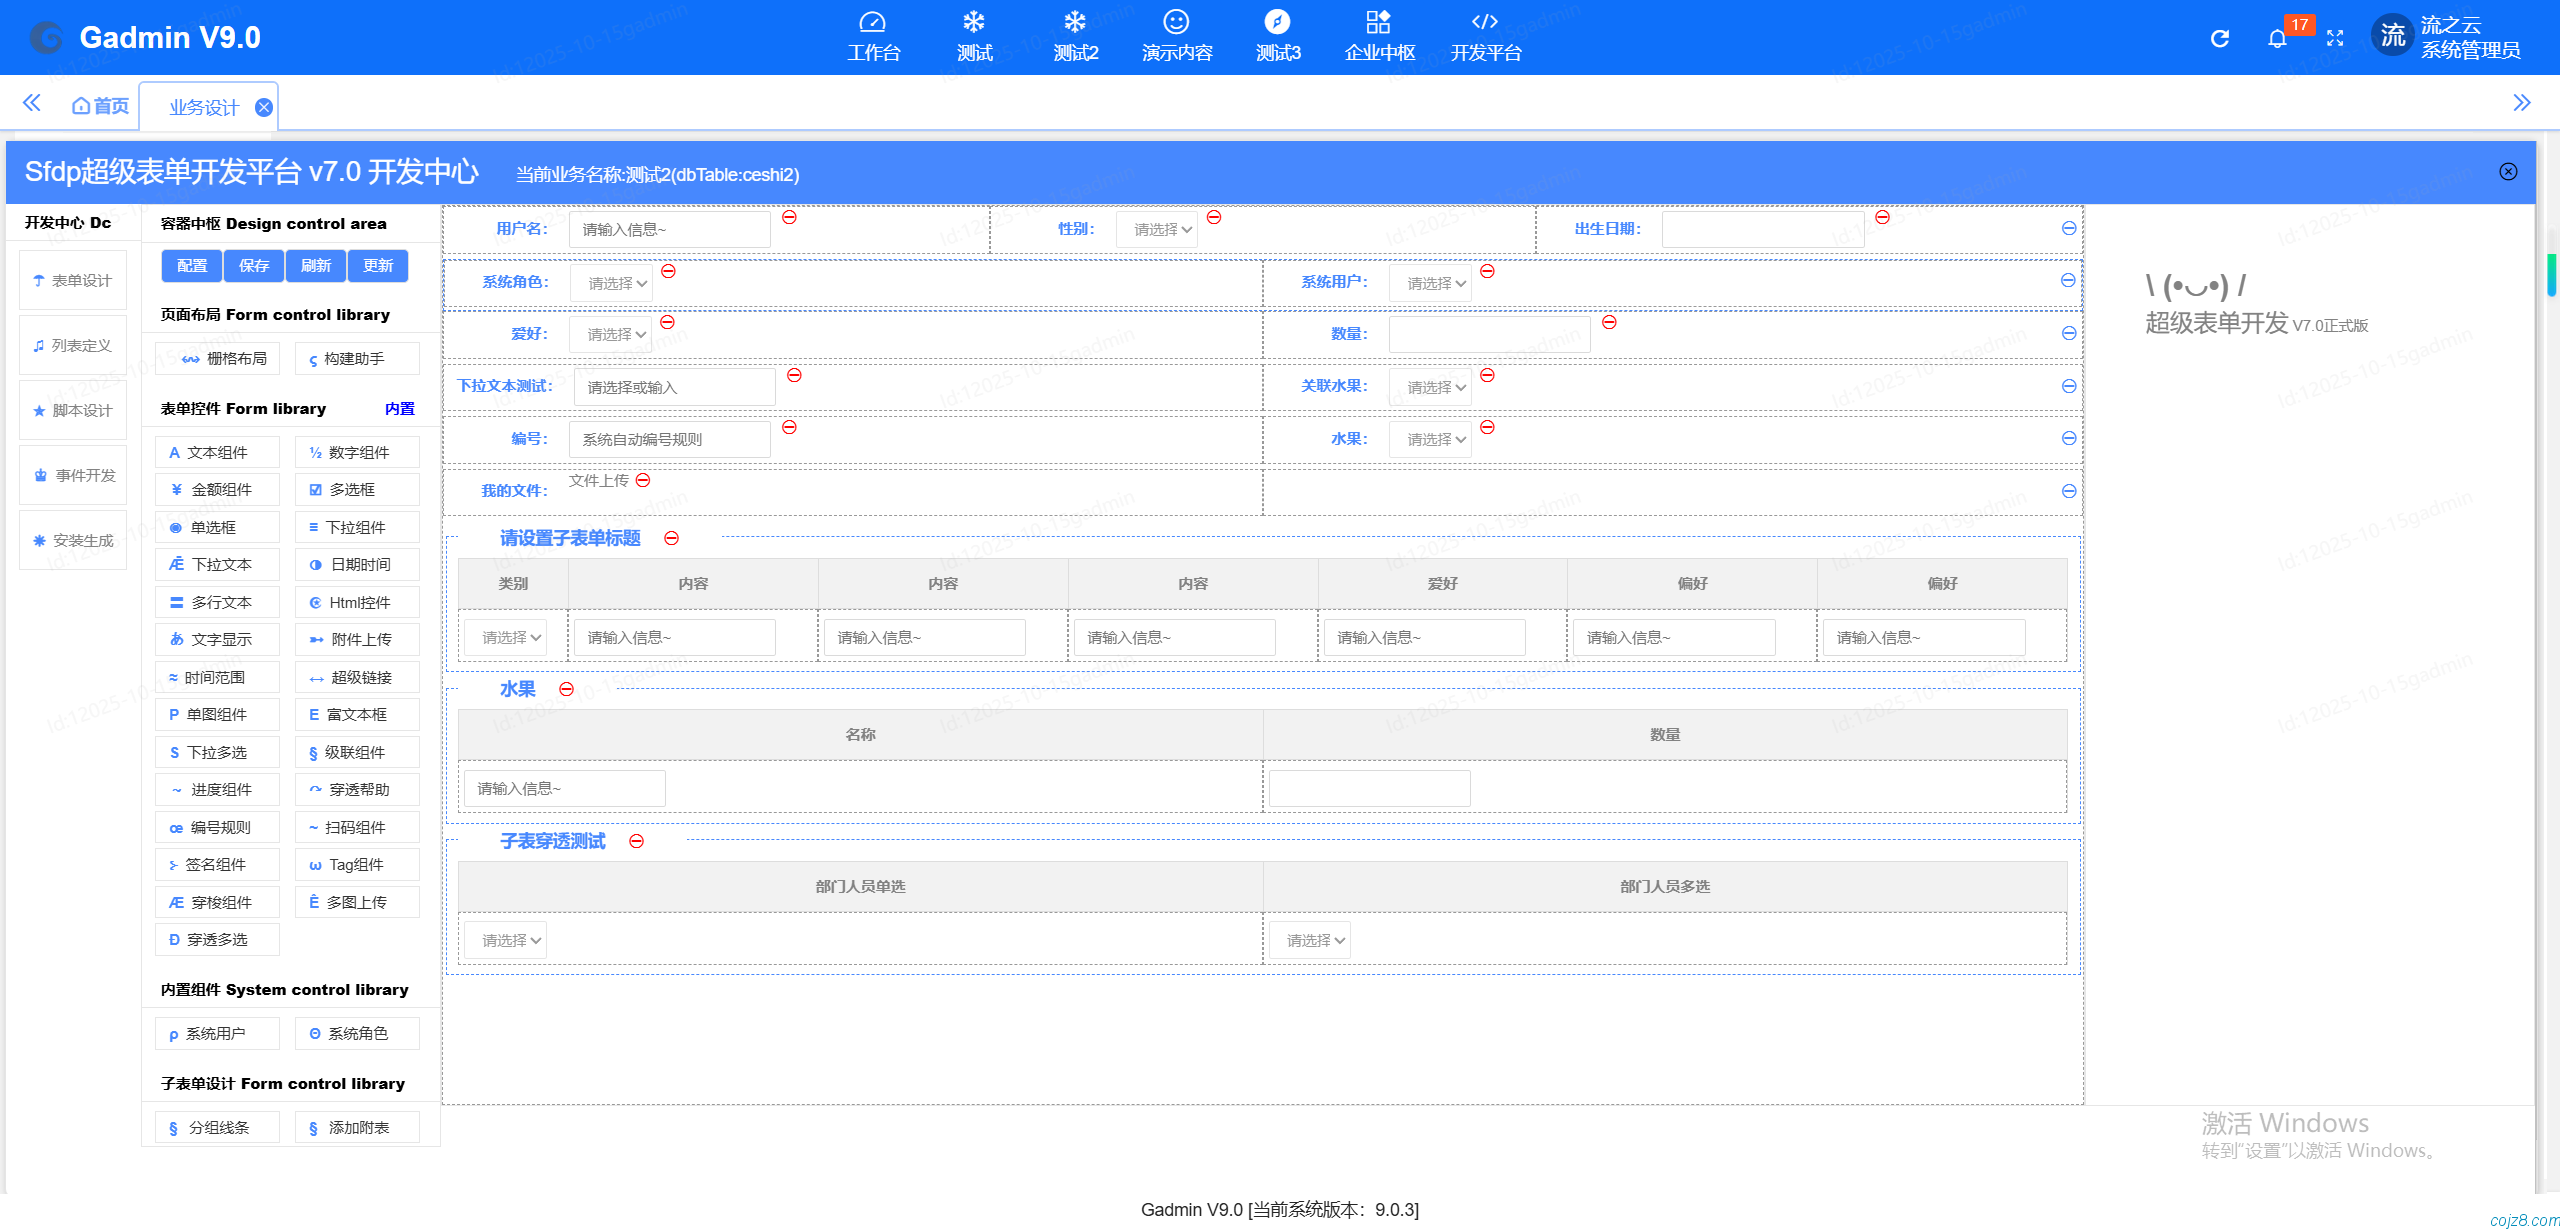This screenshot has height=1229, width=2560.
Task: Switch to the 首页 tab
Action: click(101, 106)
